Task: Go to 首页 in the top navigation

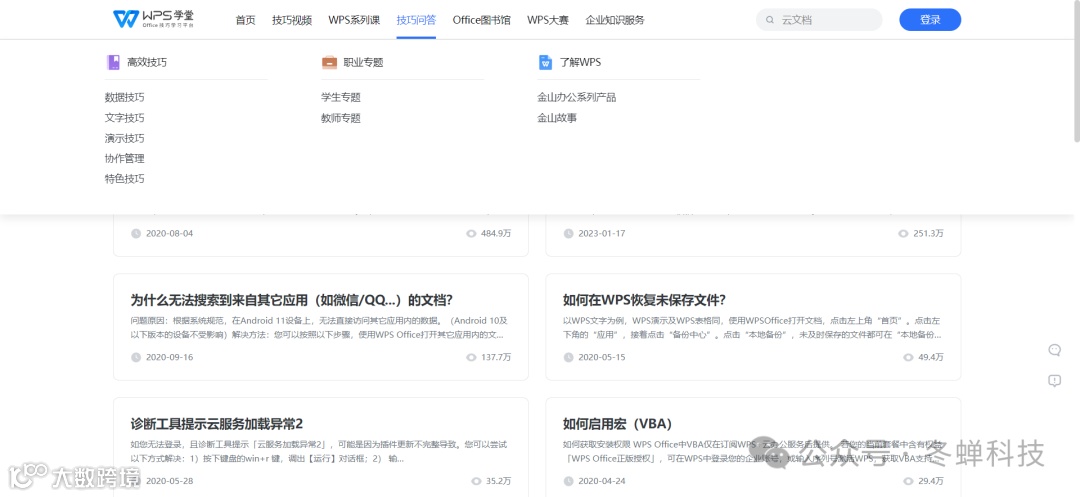Action: (x=245, y=20)
